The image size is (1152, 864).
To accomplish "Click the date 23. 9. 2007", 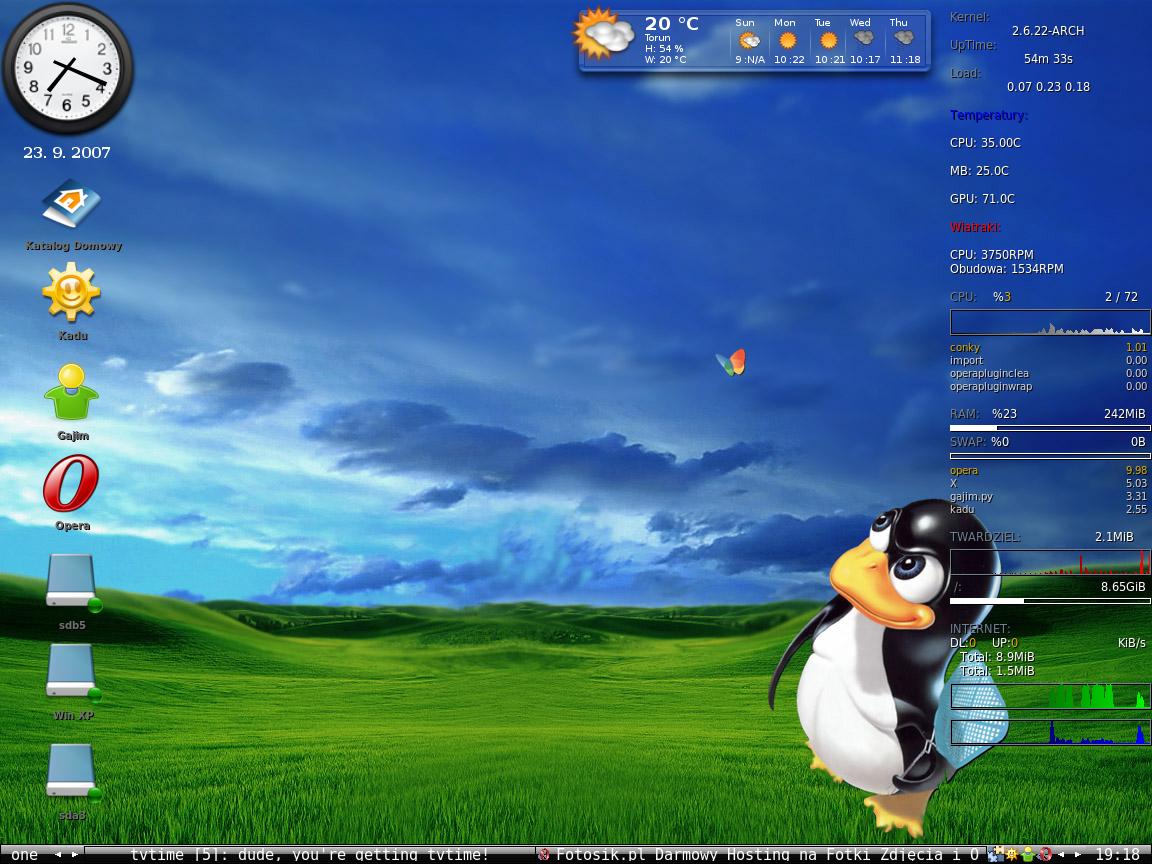I will (x=67, y=153).
